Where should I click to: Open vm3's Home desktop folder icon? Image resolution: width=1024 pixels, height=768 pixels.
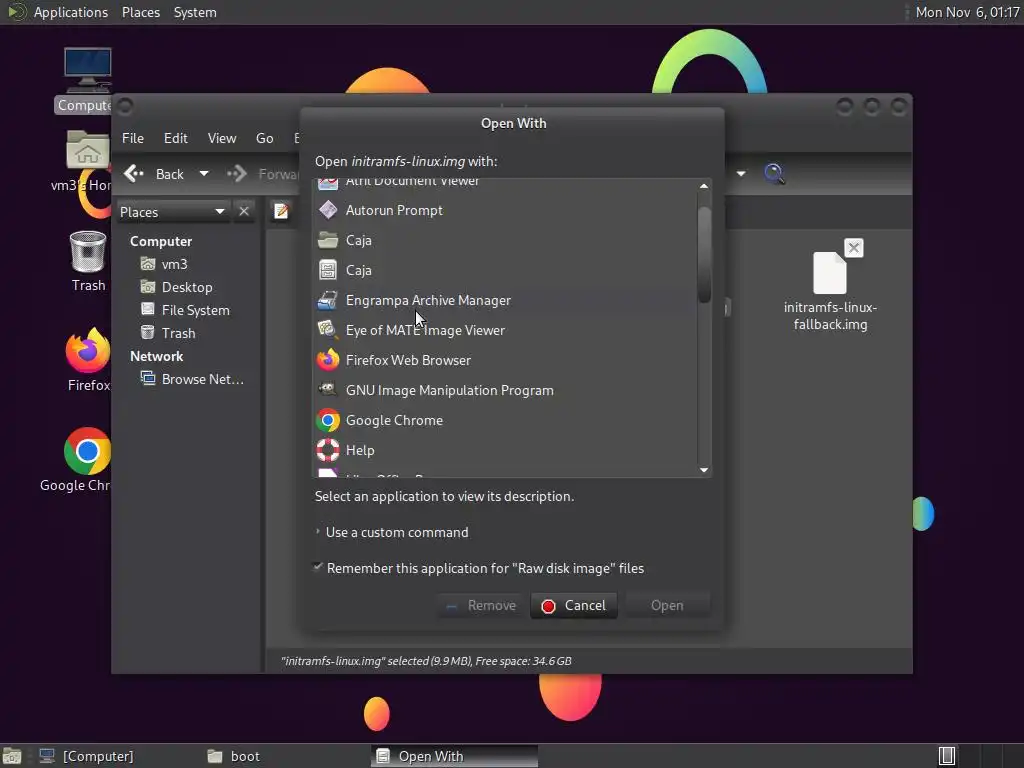point(88,150)
